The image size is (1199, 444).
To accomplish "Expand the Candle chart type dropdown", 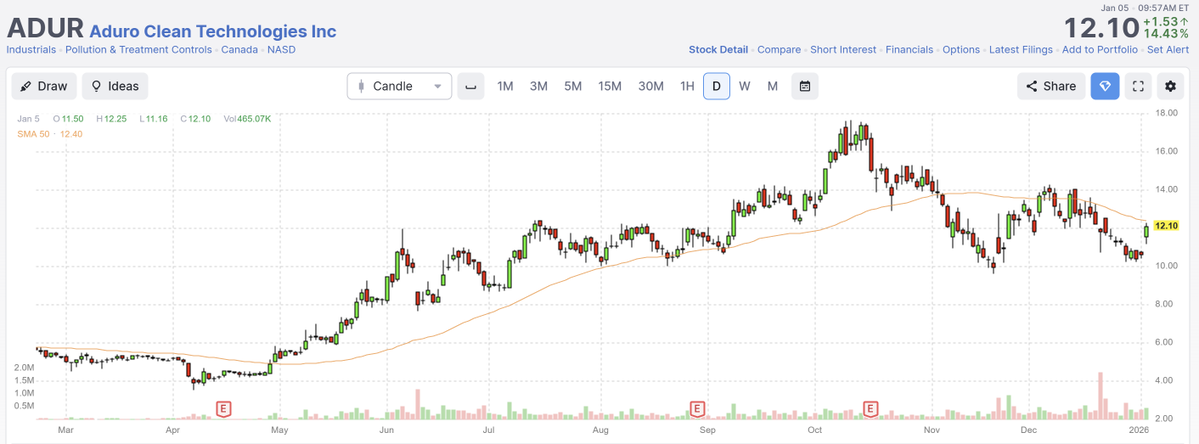I will [x=399, y=86].
